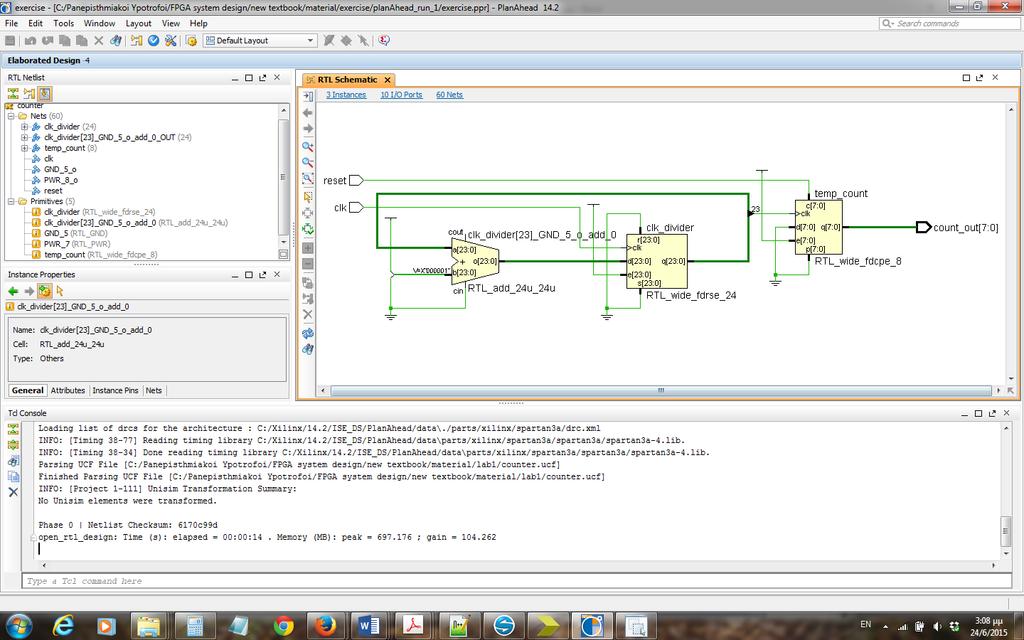This screenshot has height=640, width=1024.
Task: Expand the temp_count (8) net
Action: click(24, 148)
